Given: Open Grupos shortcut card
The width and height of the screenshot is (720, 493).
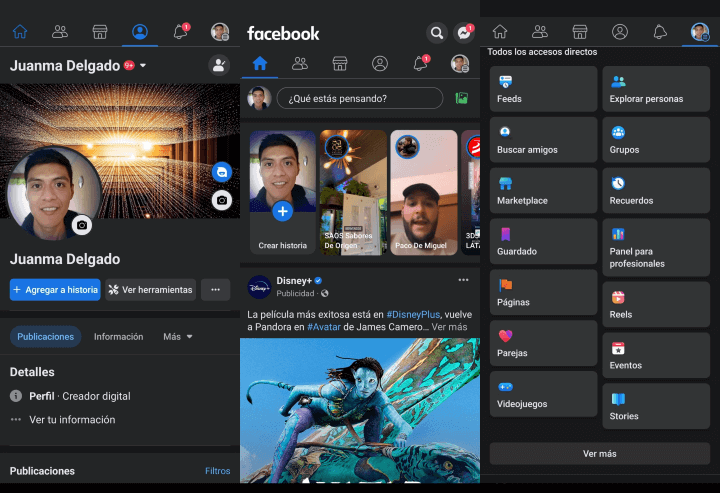Looking at the screenshot, I should [x=656, y=140].
